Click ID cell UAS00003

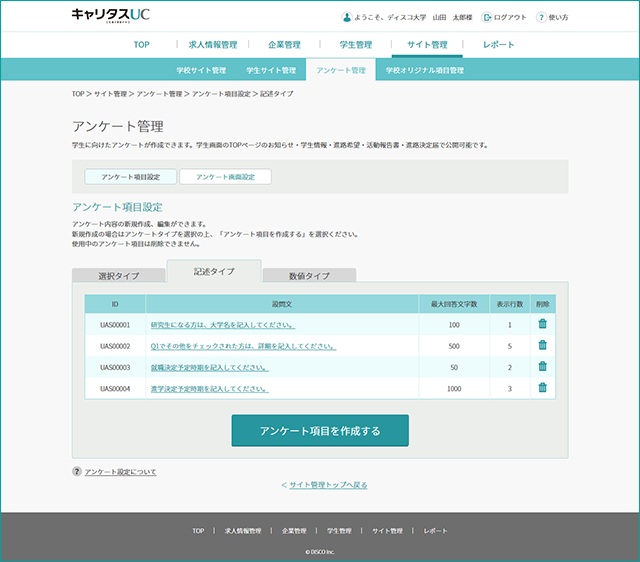pos(115,367)
